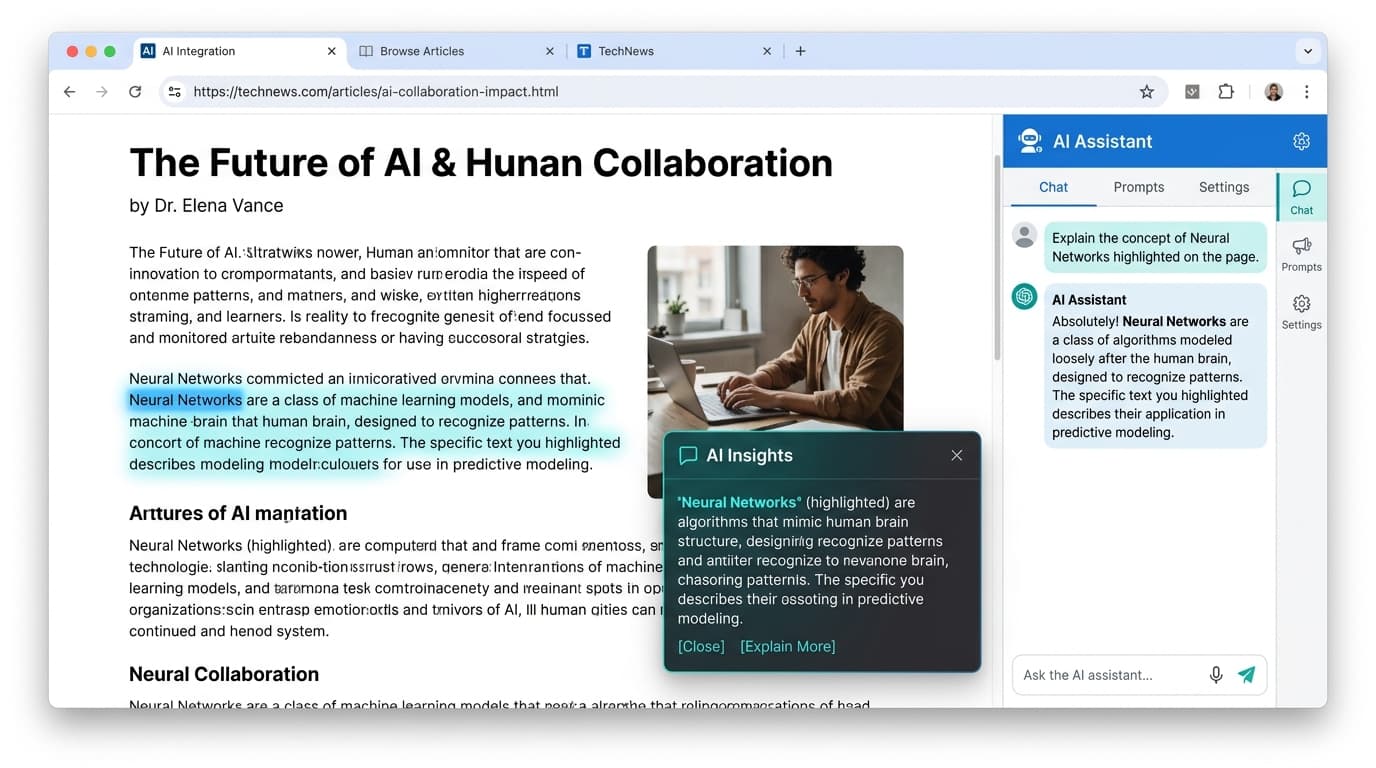Image resolution: width=1376 pixels, height=768 pixels.
Task: Click the AI Assistant reply bubble
Action: [x=1155, y=365]
